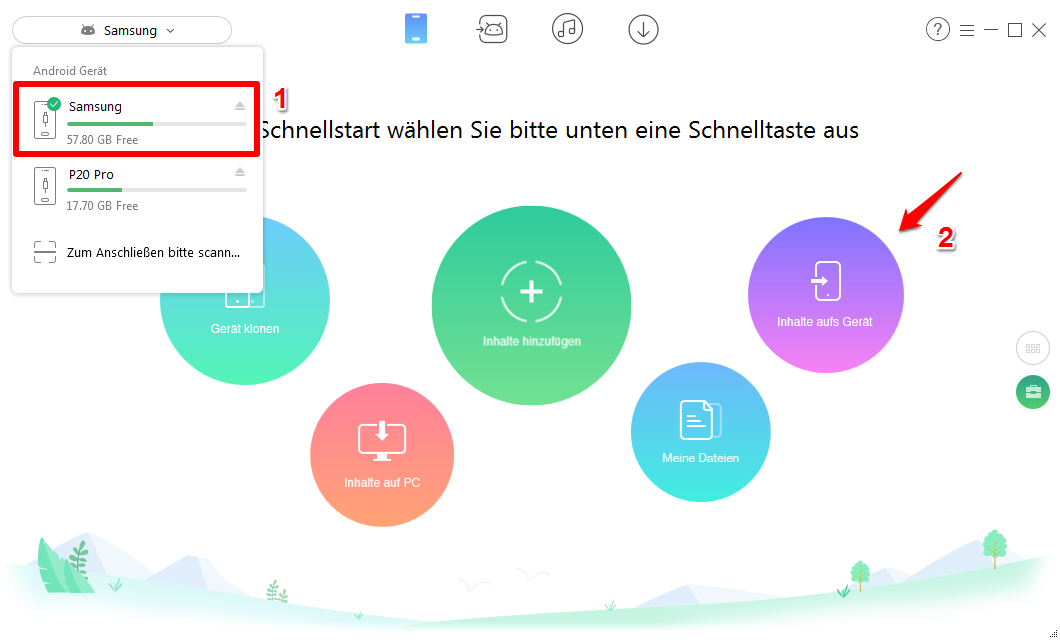The image size is (1060, 640).
Task: Open Meine Dateien
Action: [x=700, y=431]
